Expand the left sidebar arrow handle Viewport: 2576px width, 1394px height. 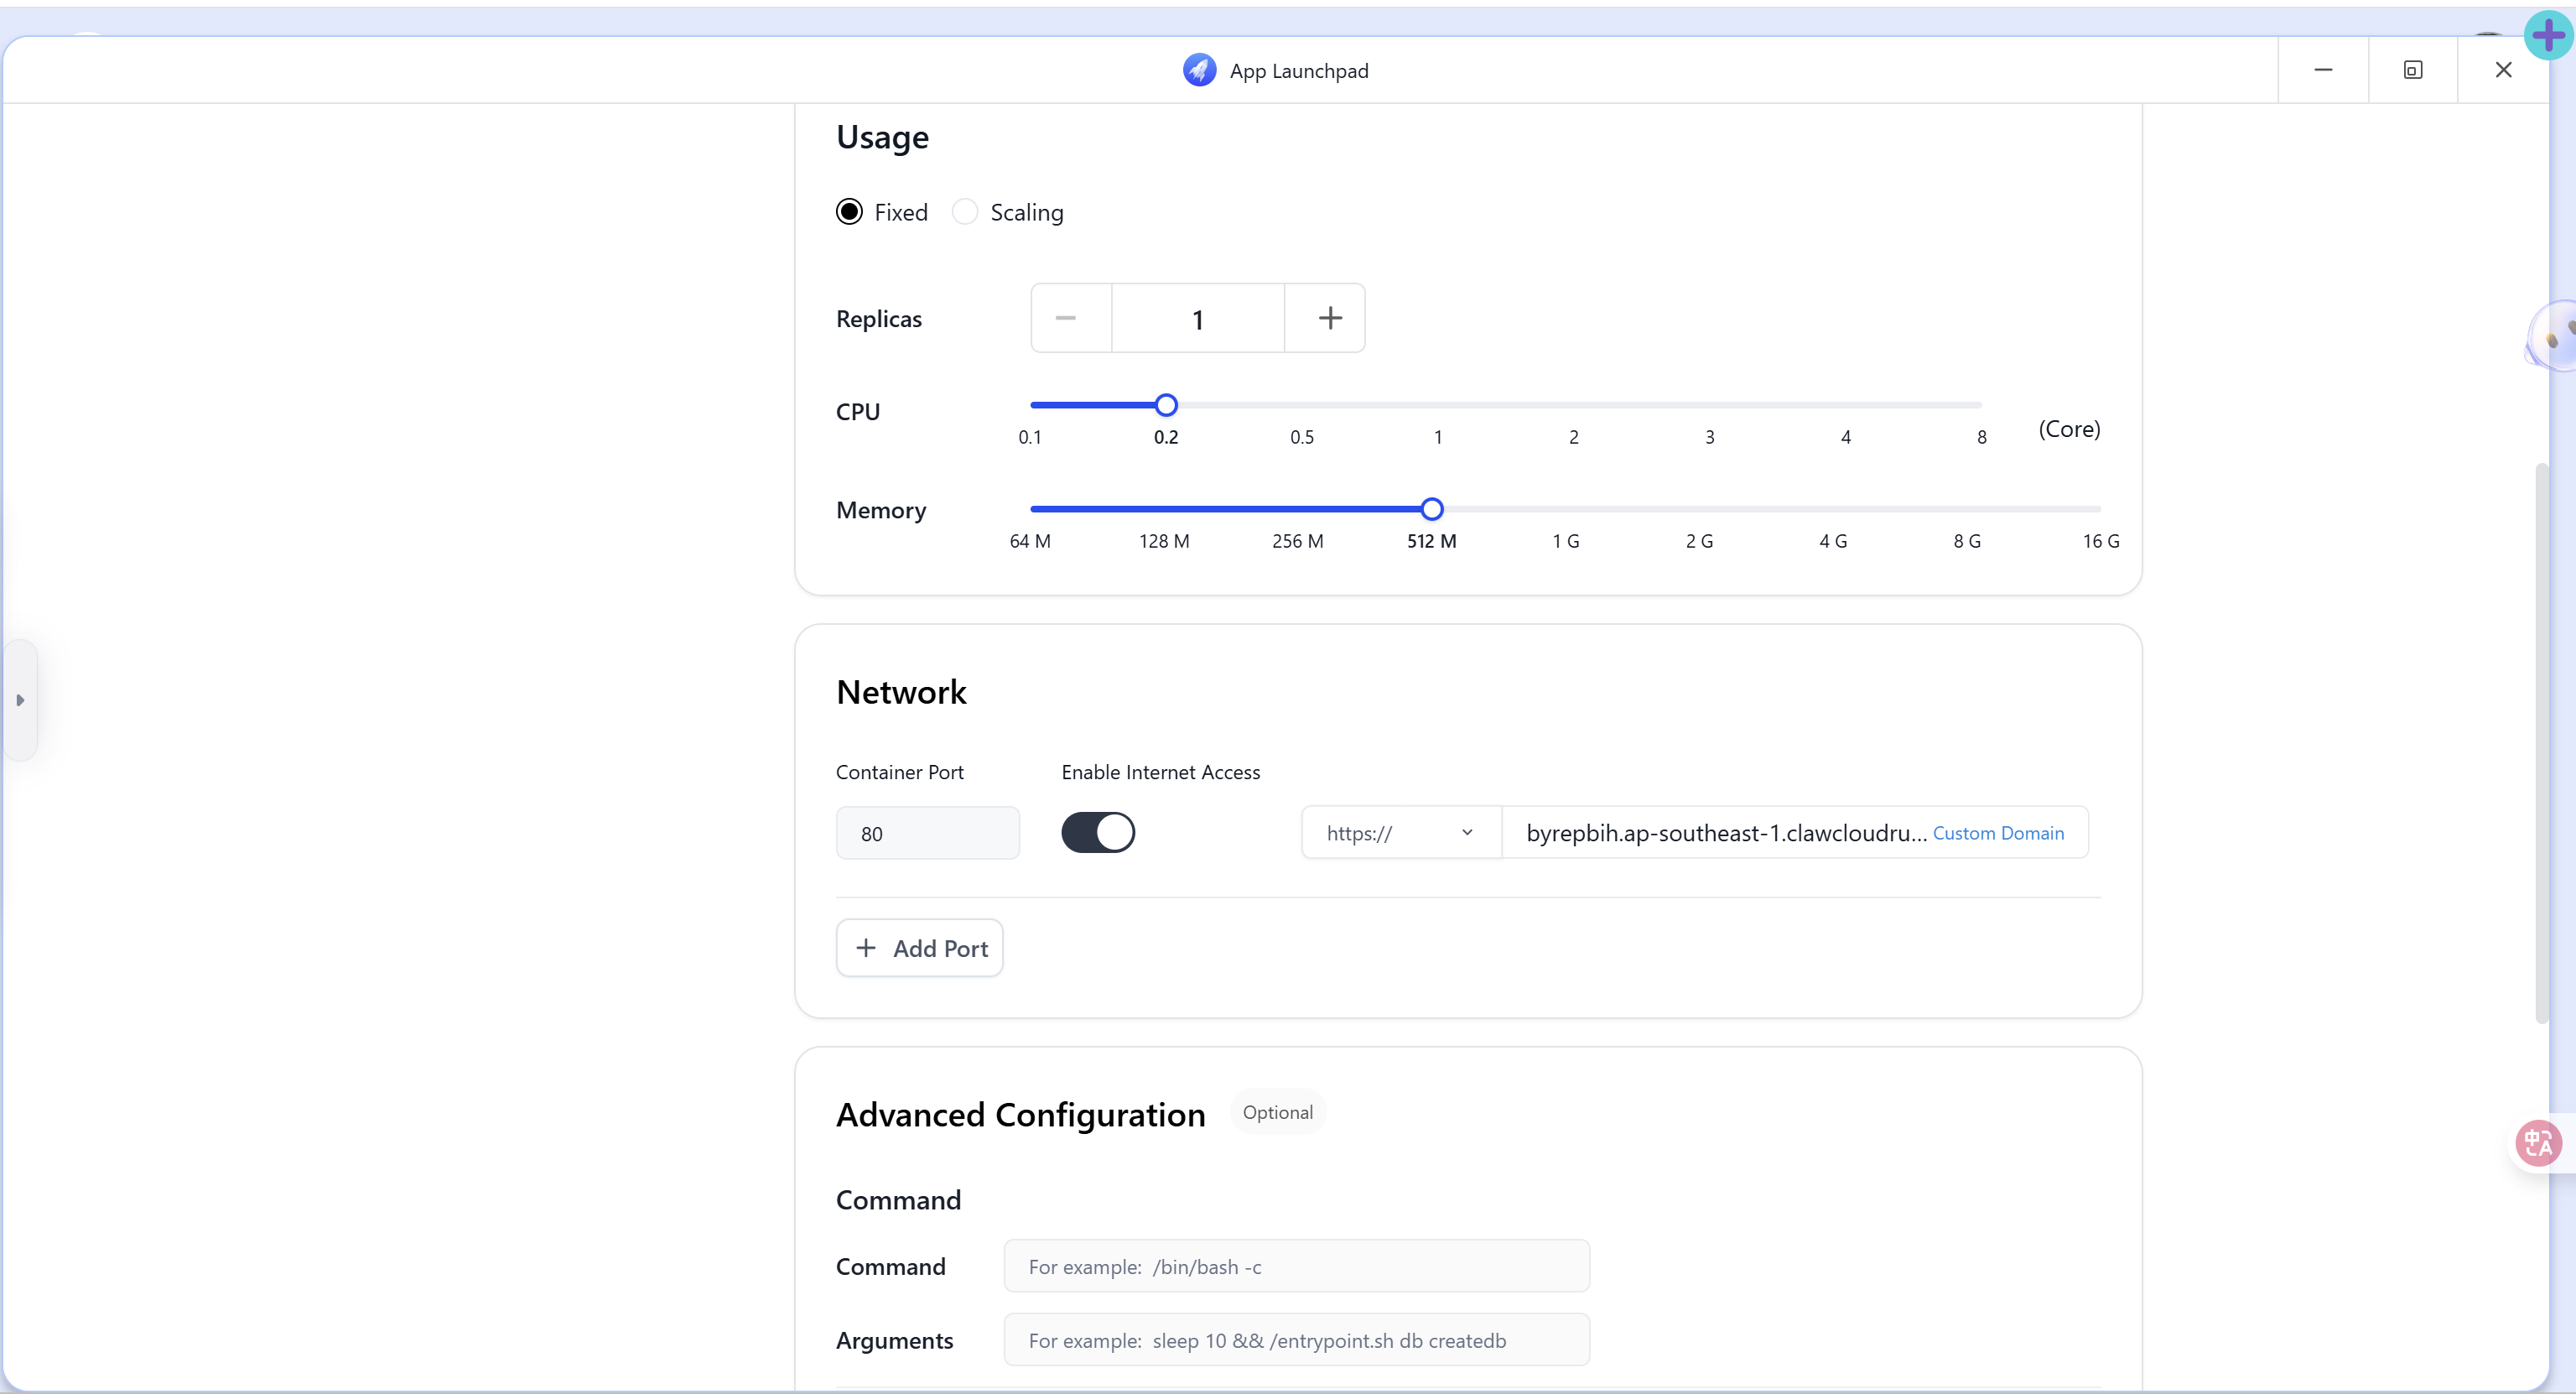point(20,700)
